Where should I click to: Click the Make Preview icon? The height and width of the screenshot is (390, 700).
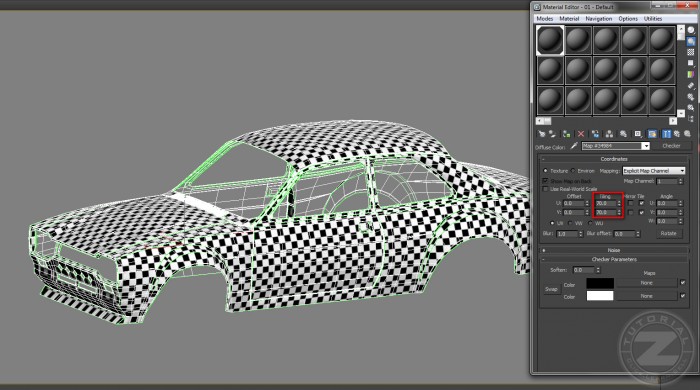coord(691,85)
